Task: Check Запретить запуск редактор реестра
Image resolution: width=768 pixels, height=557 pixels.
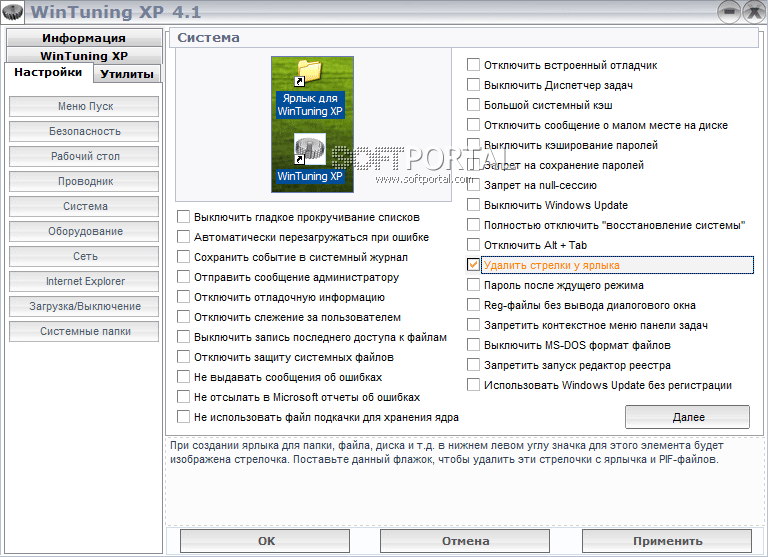Action: tap(473, 365)
